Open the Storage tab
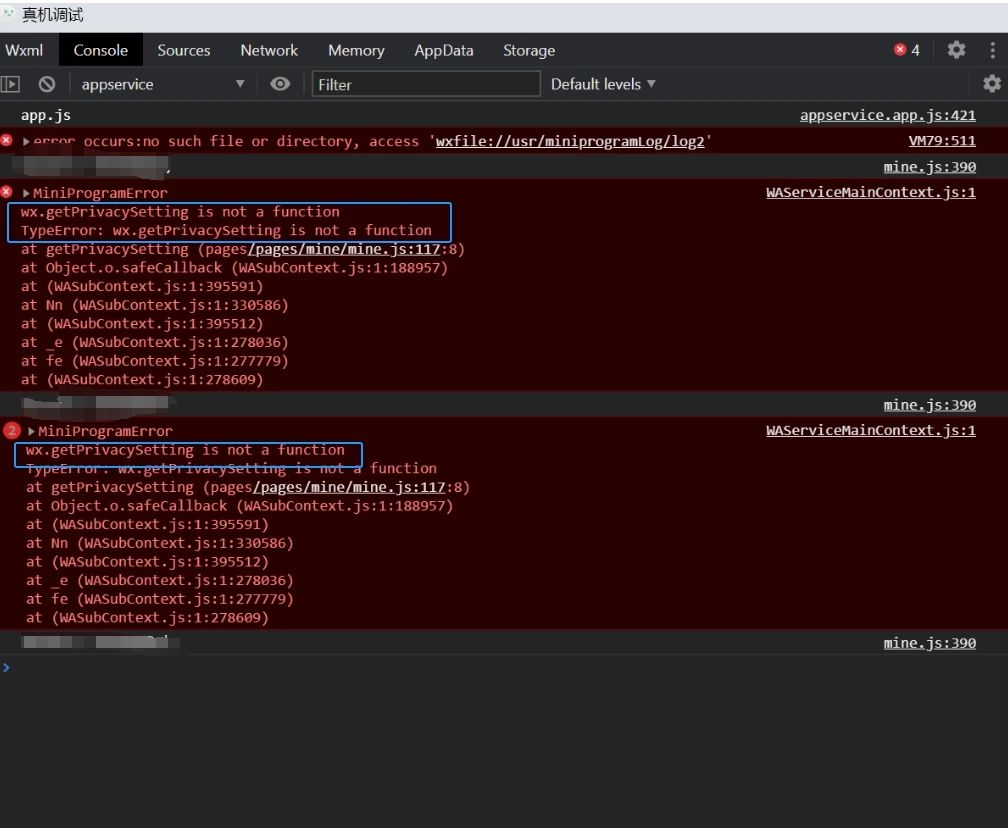1008x828 pixels. click(x=529, y=50)
